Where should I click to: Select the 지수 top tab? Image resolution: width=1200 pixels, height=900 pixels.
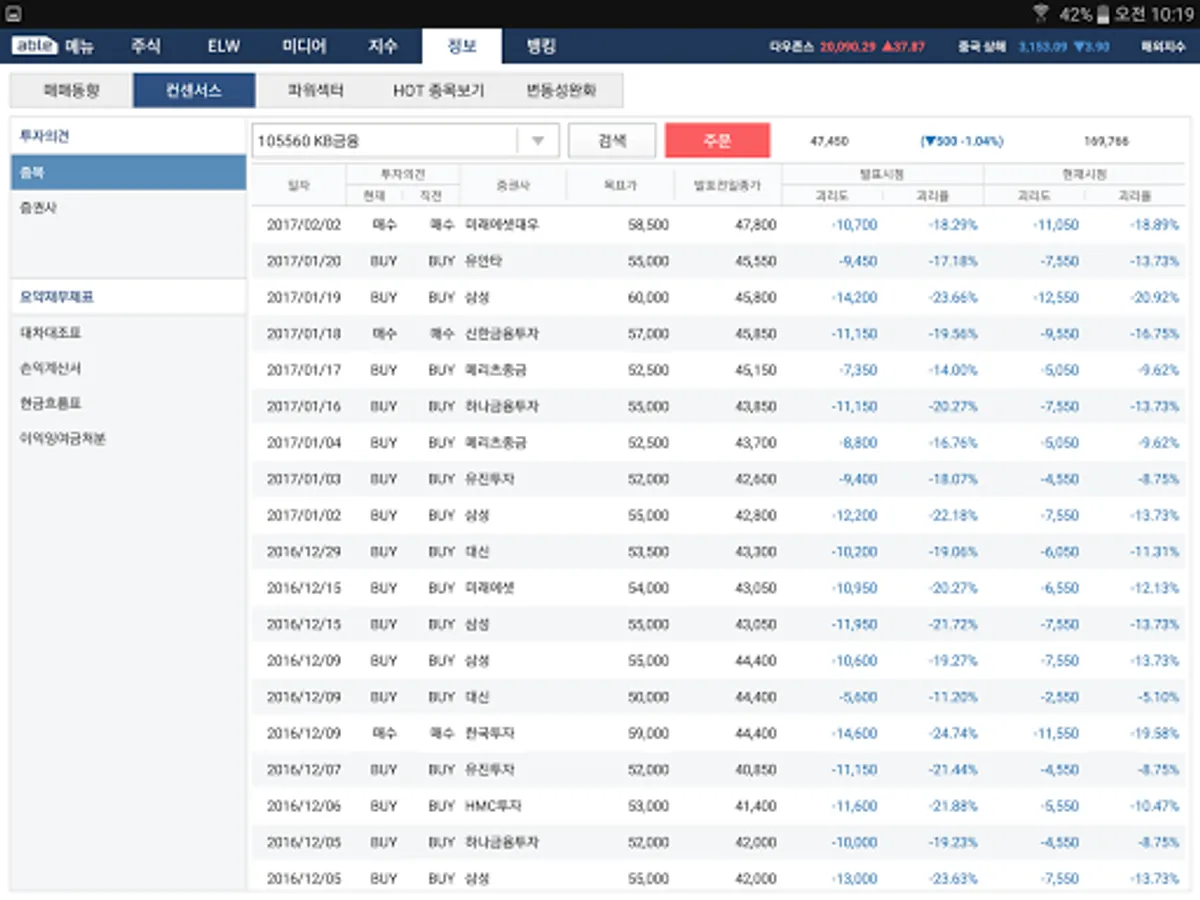383,46
